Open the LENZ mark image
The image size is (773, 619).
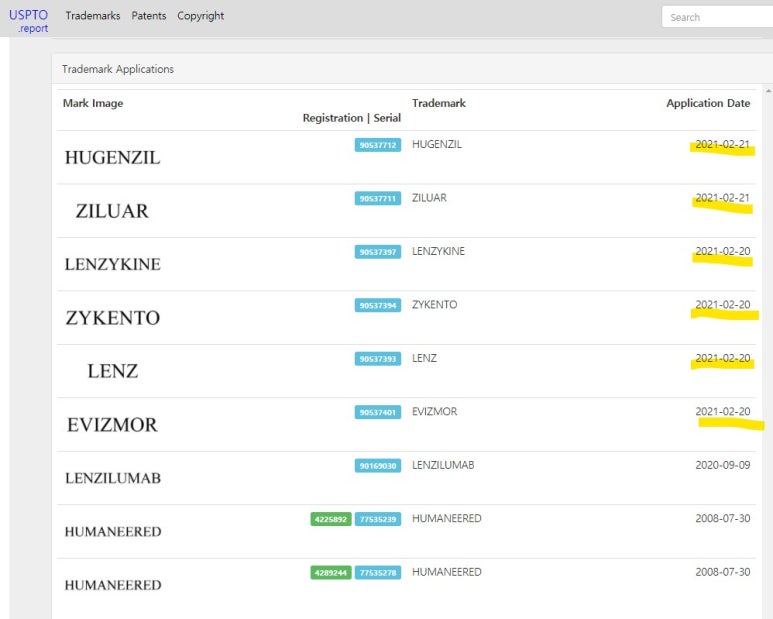tap(113, 371)
